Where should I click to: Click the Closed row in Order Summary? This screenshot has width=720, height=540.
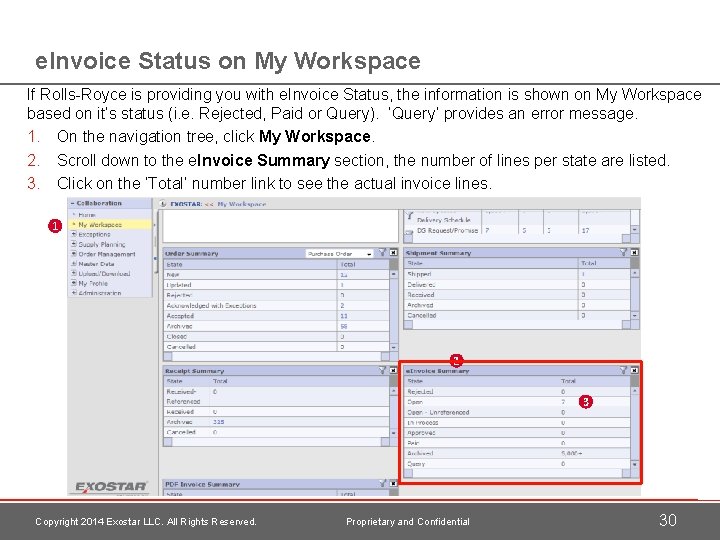coord(276,337)
